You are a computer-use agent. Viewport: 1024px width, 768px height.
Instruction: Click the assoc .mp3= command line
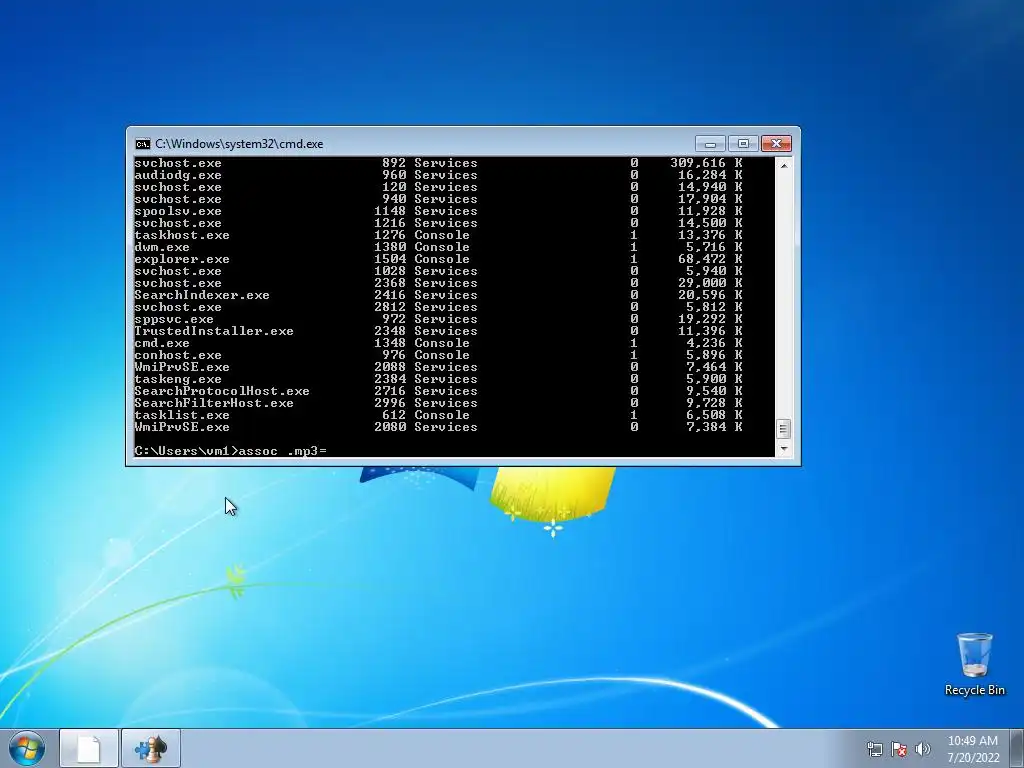(231, 451)
